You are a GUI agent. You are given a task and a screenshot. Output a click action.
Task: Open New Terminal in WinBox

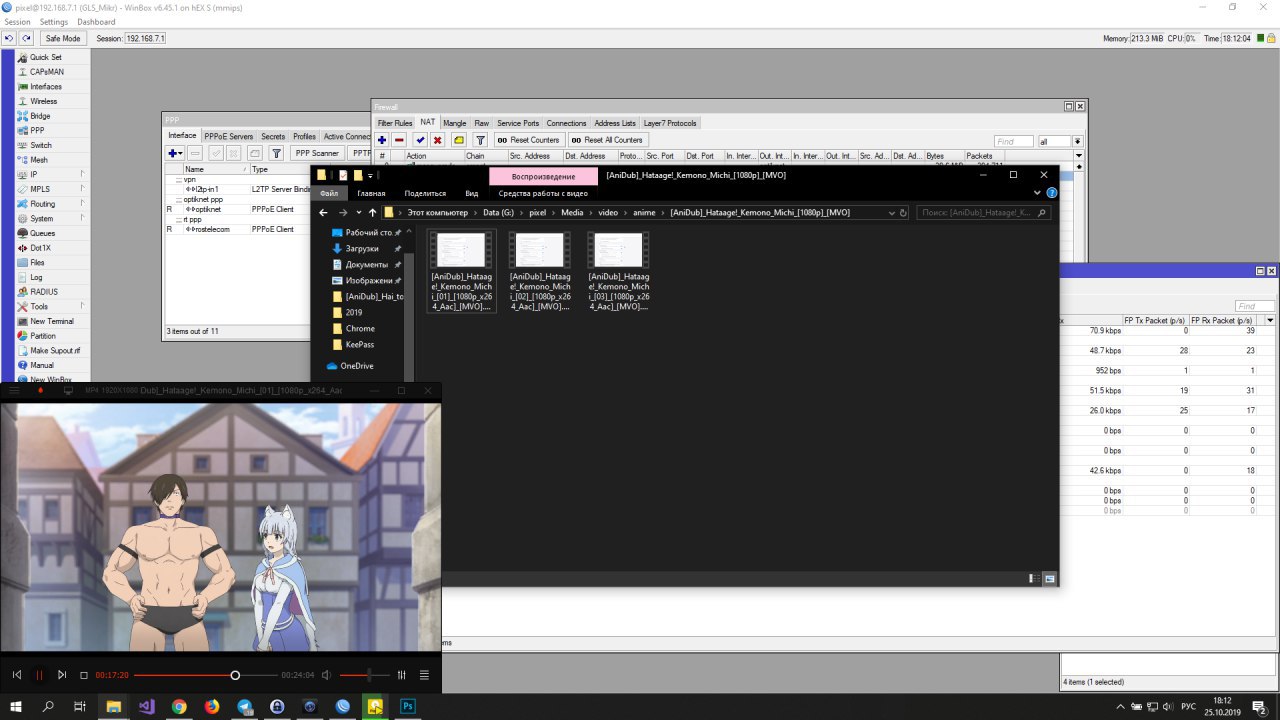point(51,321)
